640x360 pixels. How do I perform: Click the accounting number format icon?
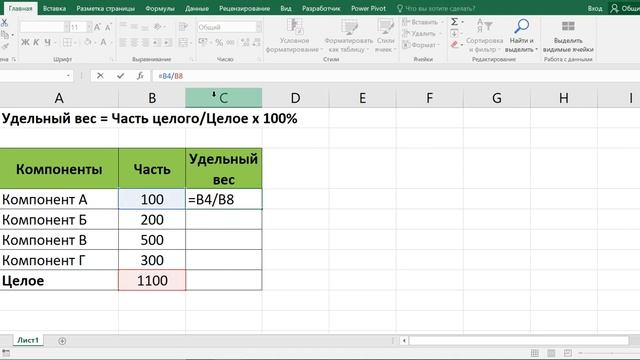pos(203,42)
